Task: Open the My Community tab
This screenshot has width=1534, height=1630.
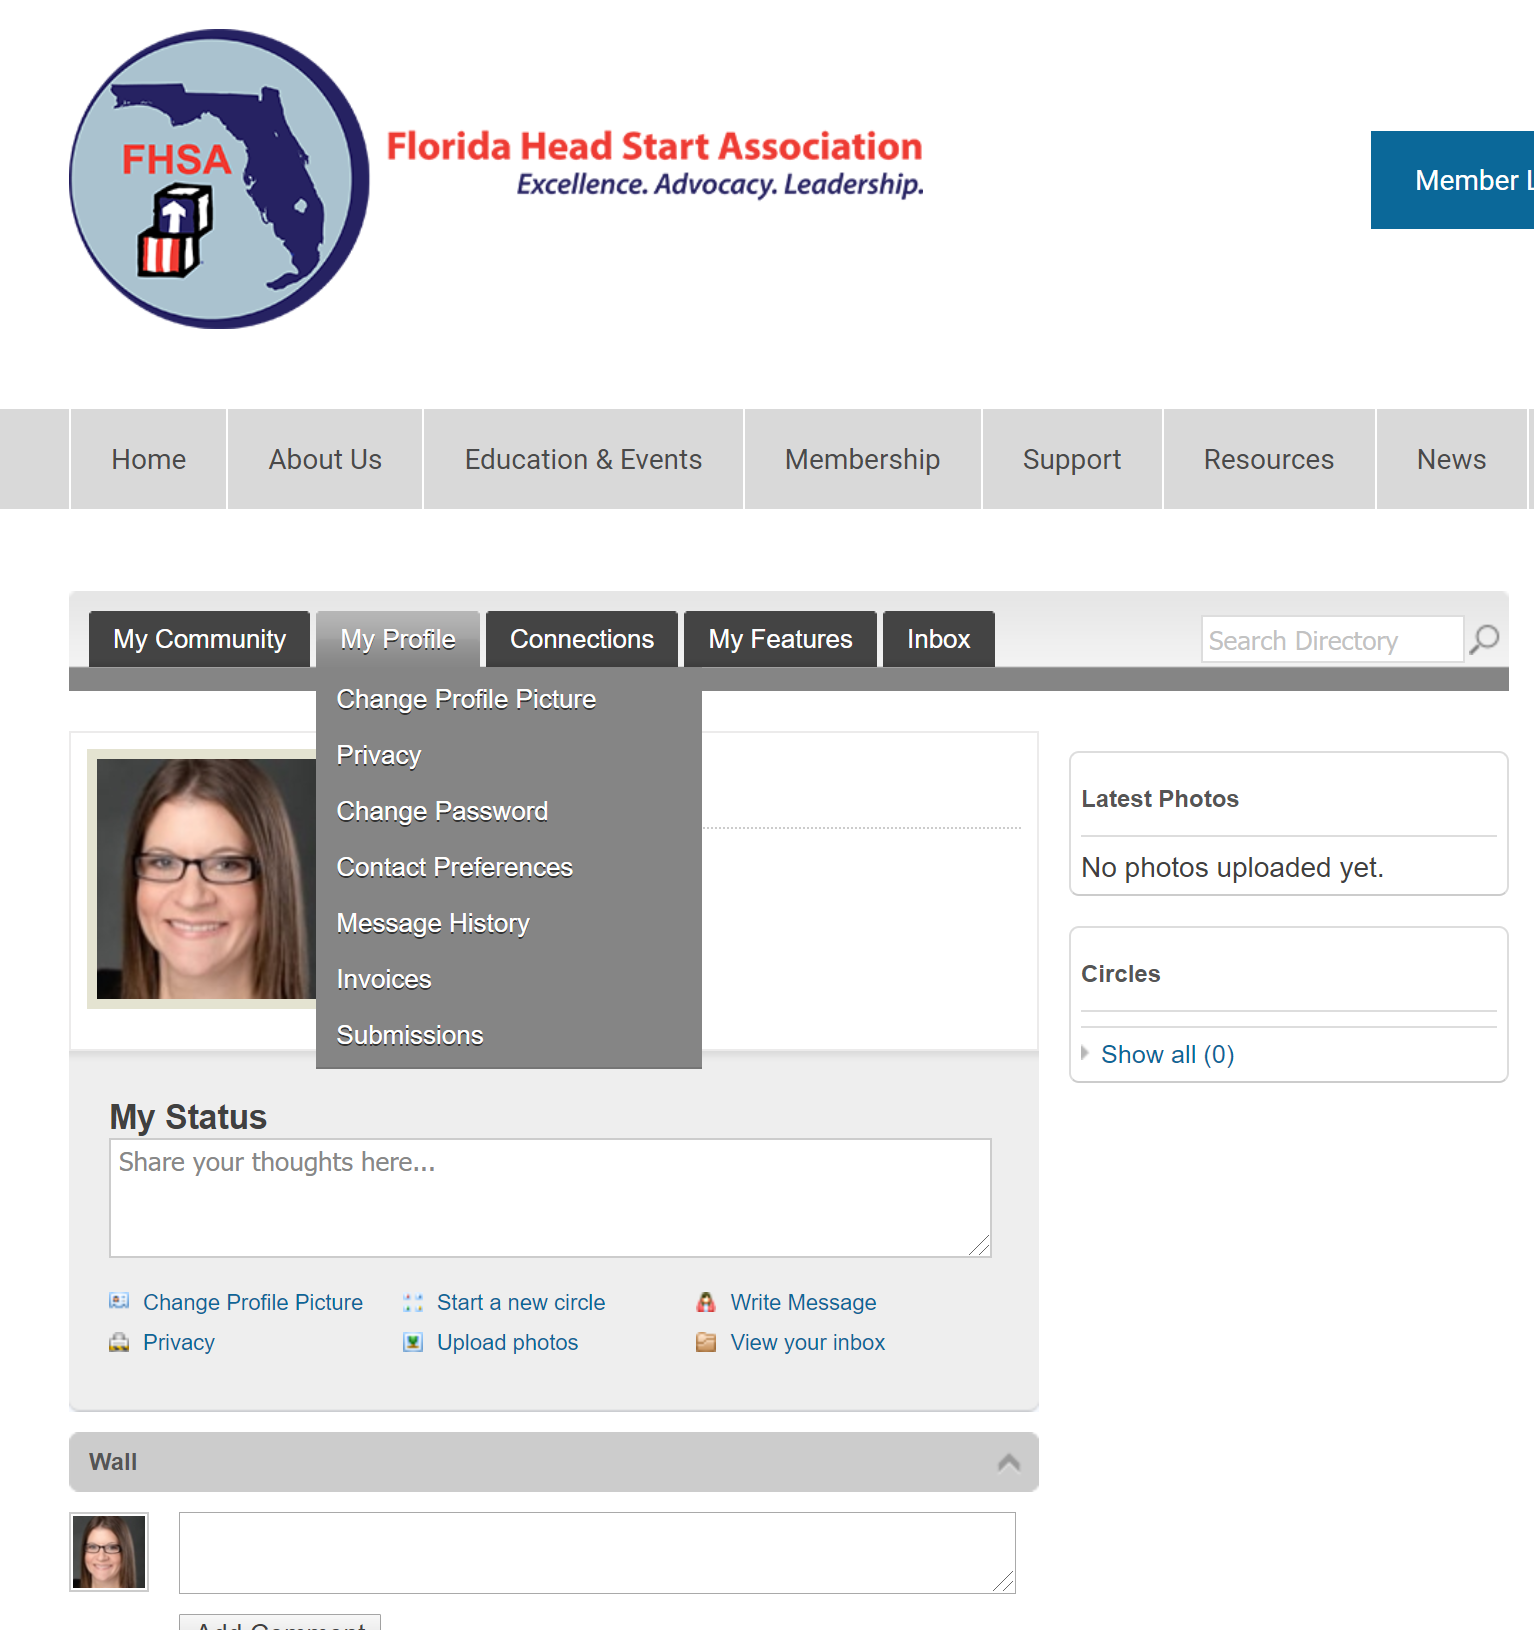Action: pyautogui.click(x=199, y=639)
